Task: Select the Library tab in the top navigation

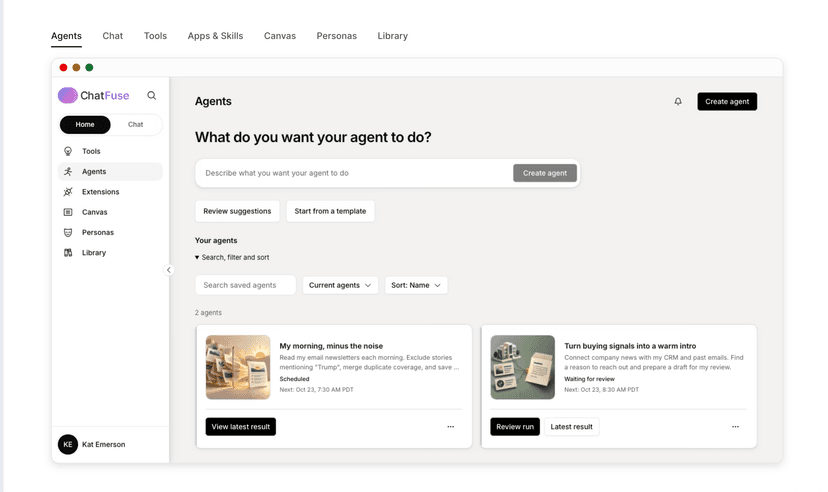Action: pos(392,36)
